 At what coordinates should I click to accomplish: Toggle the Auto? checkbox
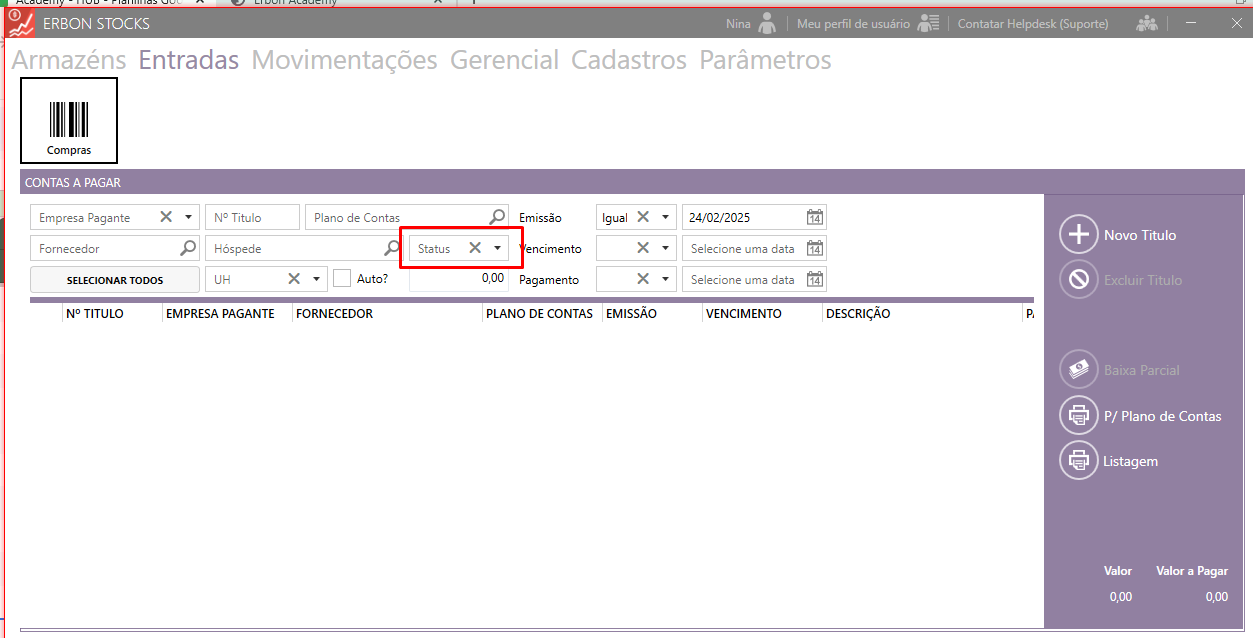click(x=342, y=279)
